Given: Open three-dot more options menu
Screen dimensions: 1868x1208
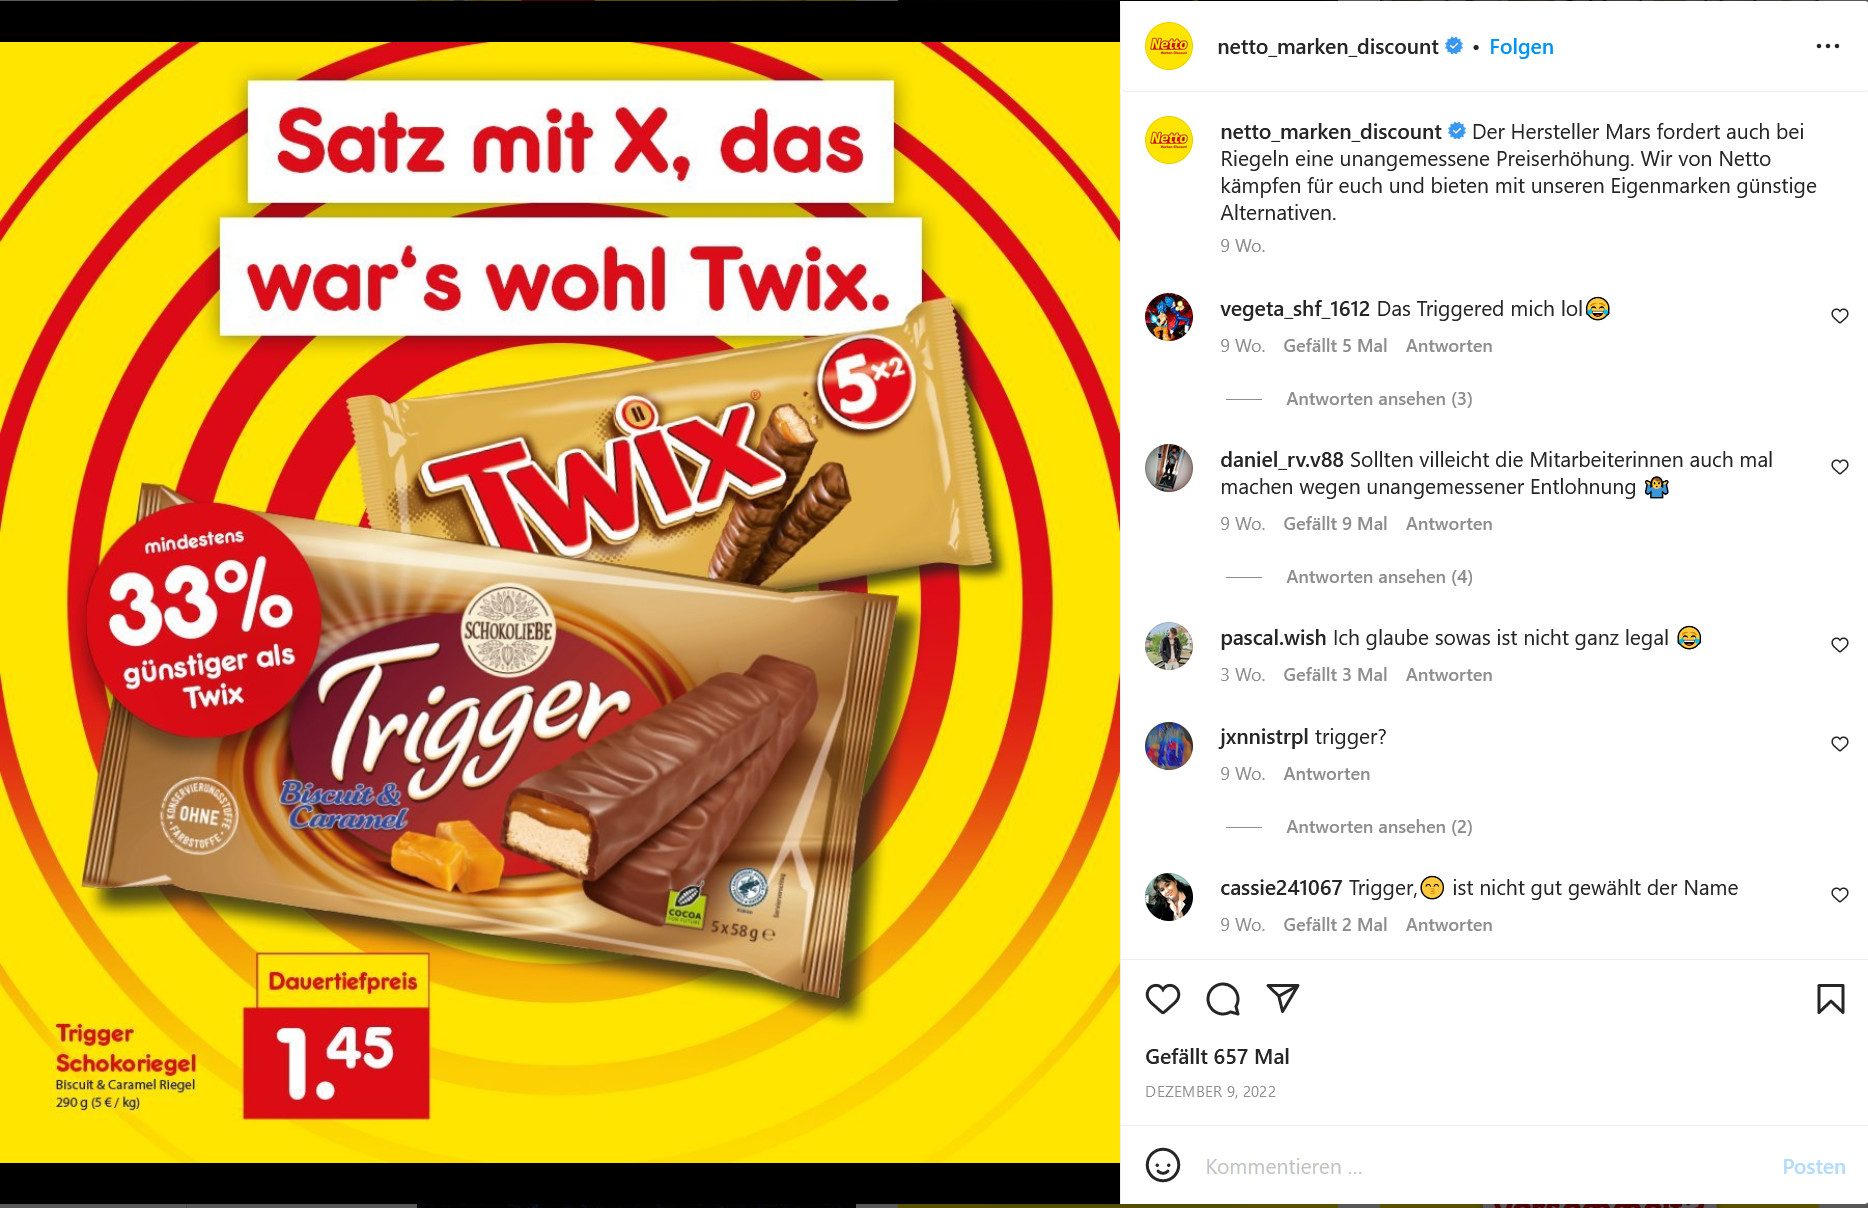Looking at the screenshot, I should pyautogui.click(x=1827, y=46).
